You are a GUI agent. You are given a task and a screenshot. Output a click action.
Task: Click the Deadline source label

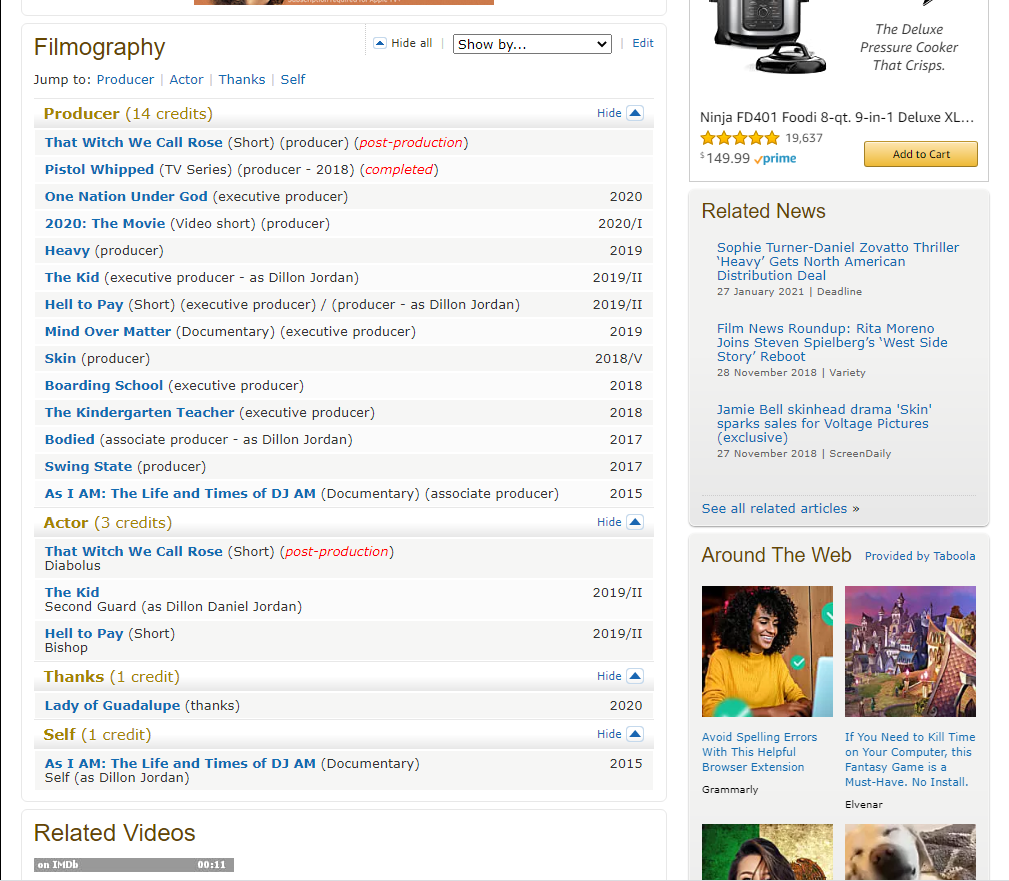(x=839, y=292)
